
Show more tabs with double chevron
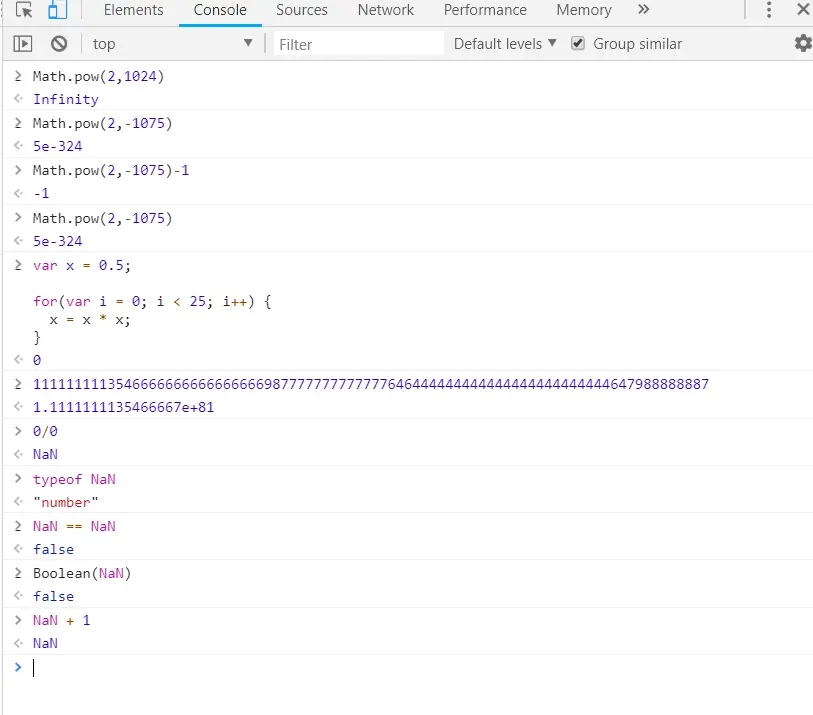click(643, 9)
